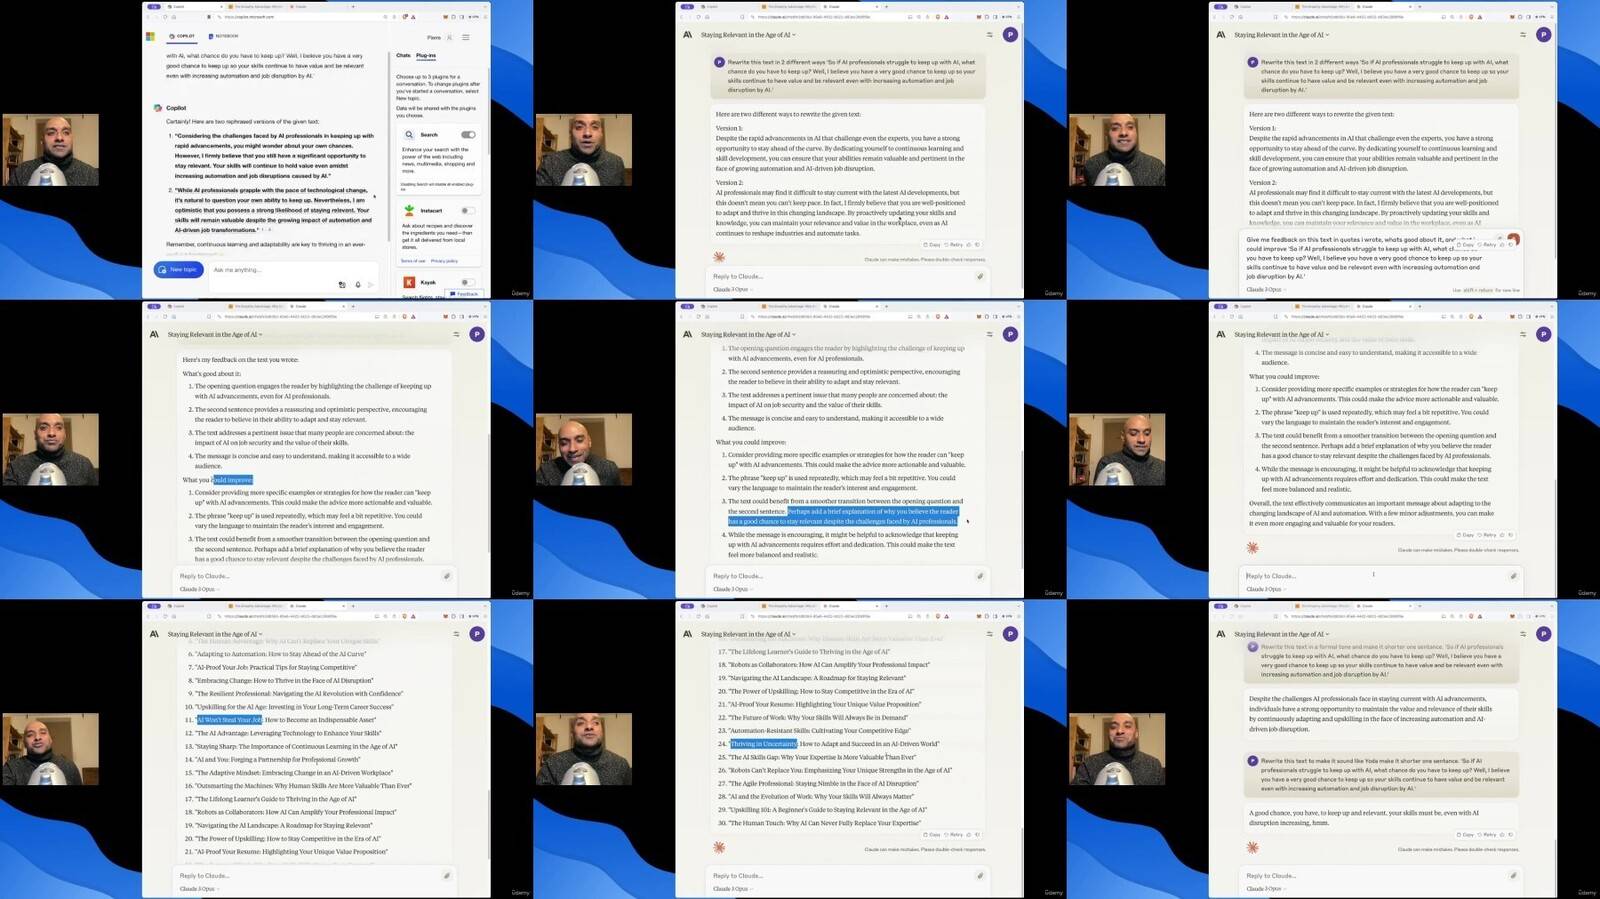Click the purple P avatar in the Yoda frame

1544,634
